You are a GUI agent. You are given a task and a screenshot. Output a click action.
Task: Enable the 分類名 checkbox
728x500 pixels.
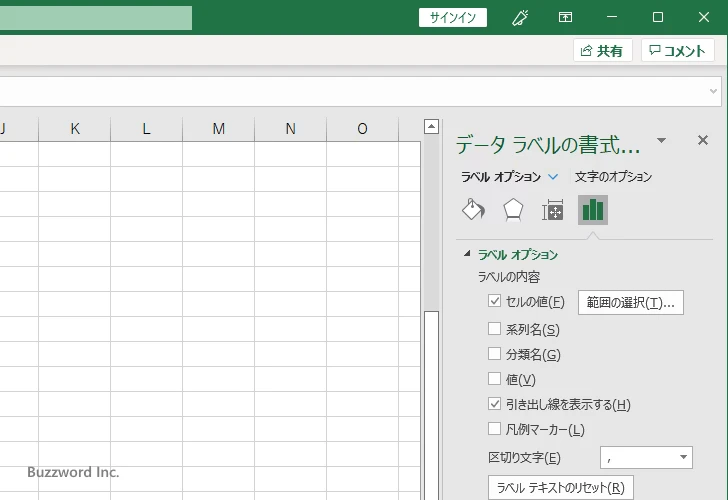(494, 354)
